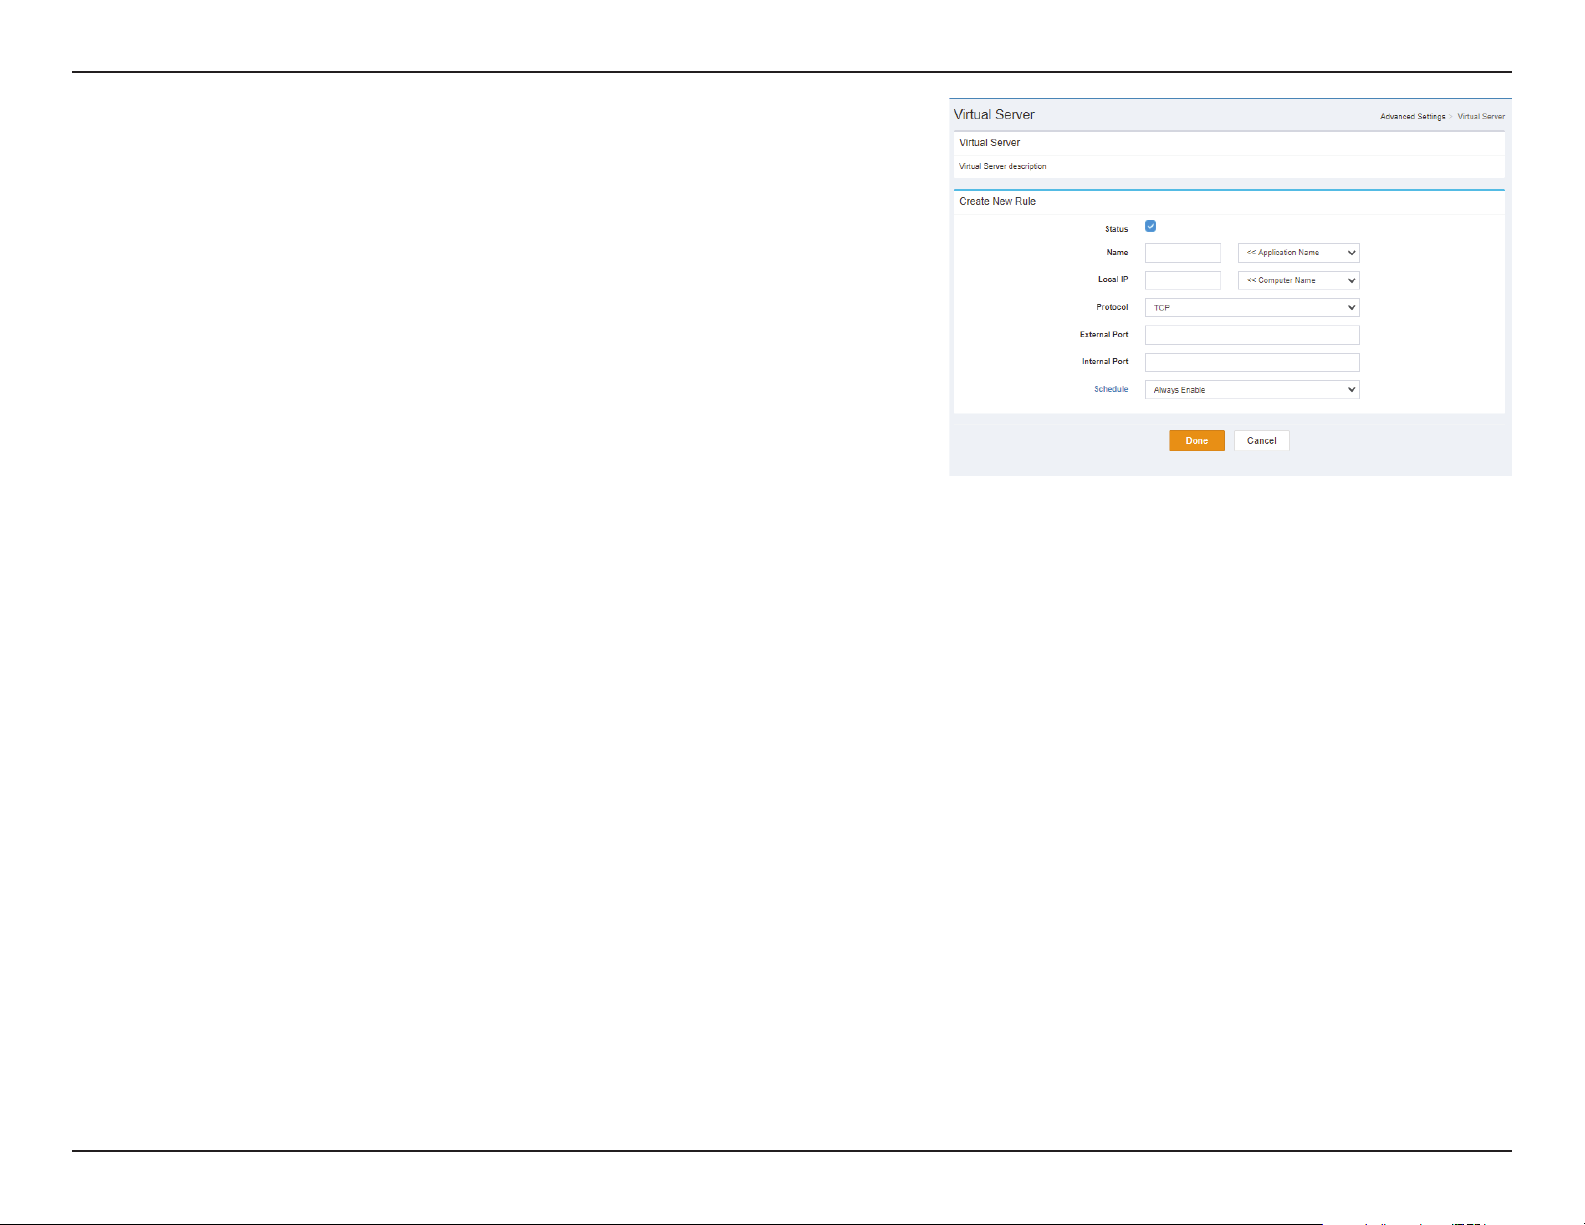Focus the Local IP input box
The image size is (1585, 1225).
coord(1182,280)
